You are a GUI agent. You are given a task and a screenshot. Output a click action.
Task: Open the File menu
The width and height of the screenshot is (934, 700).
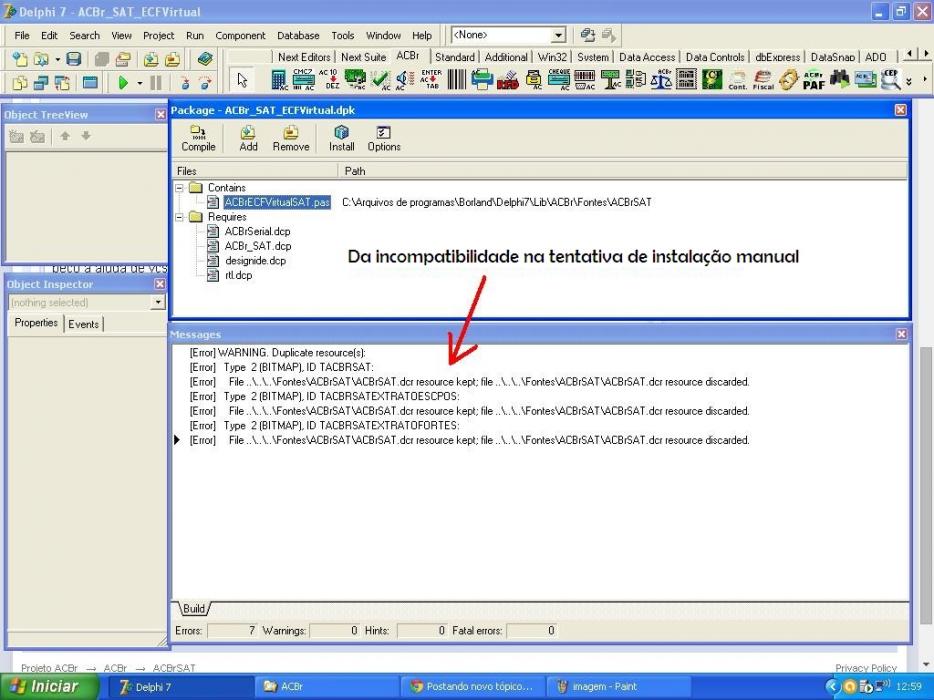click(x=22, y=36)
